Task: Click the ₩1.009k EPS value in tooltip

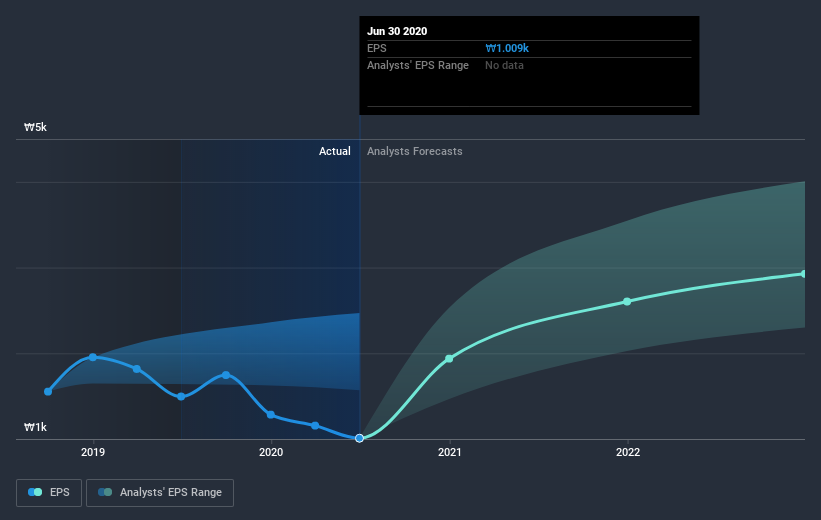Action: pos(507,48)
